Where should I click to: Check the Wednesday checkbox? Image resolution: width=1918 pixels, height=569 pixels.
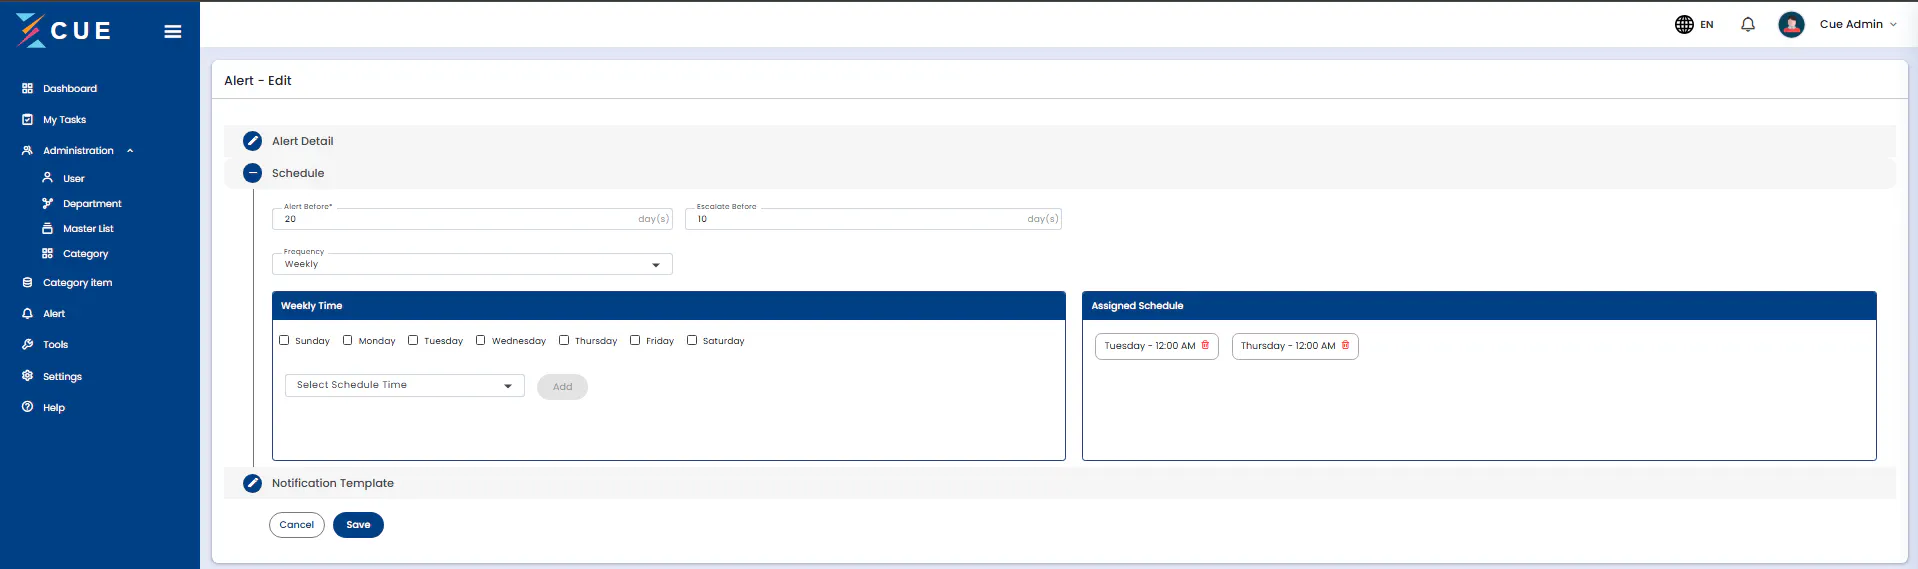(481, 340)
